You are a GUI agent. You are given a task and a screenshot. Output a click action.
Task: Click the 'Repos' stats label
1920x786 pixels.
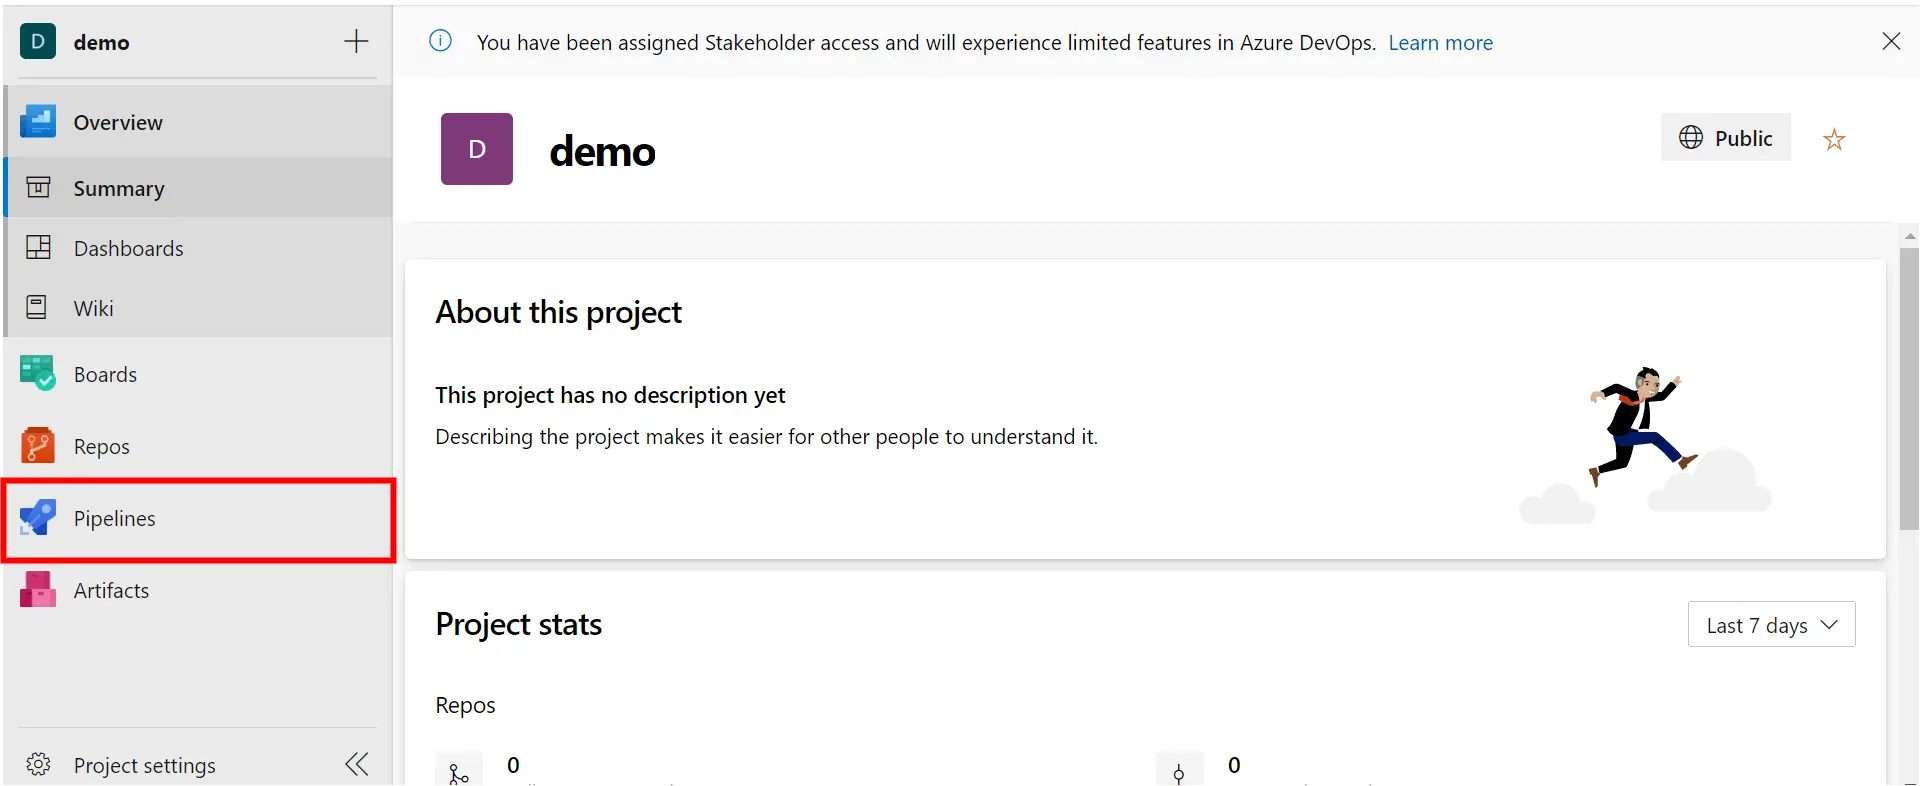pyautogui.click(x=465, y=705)
